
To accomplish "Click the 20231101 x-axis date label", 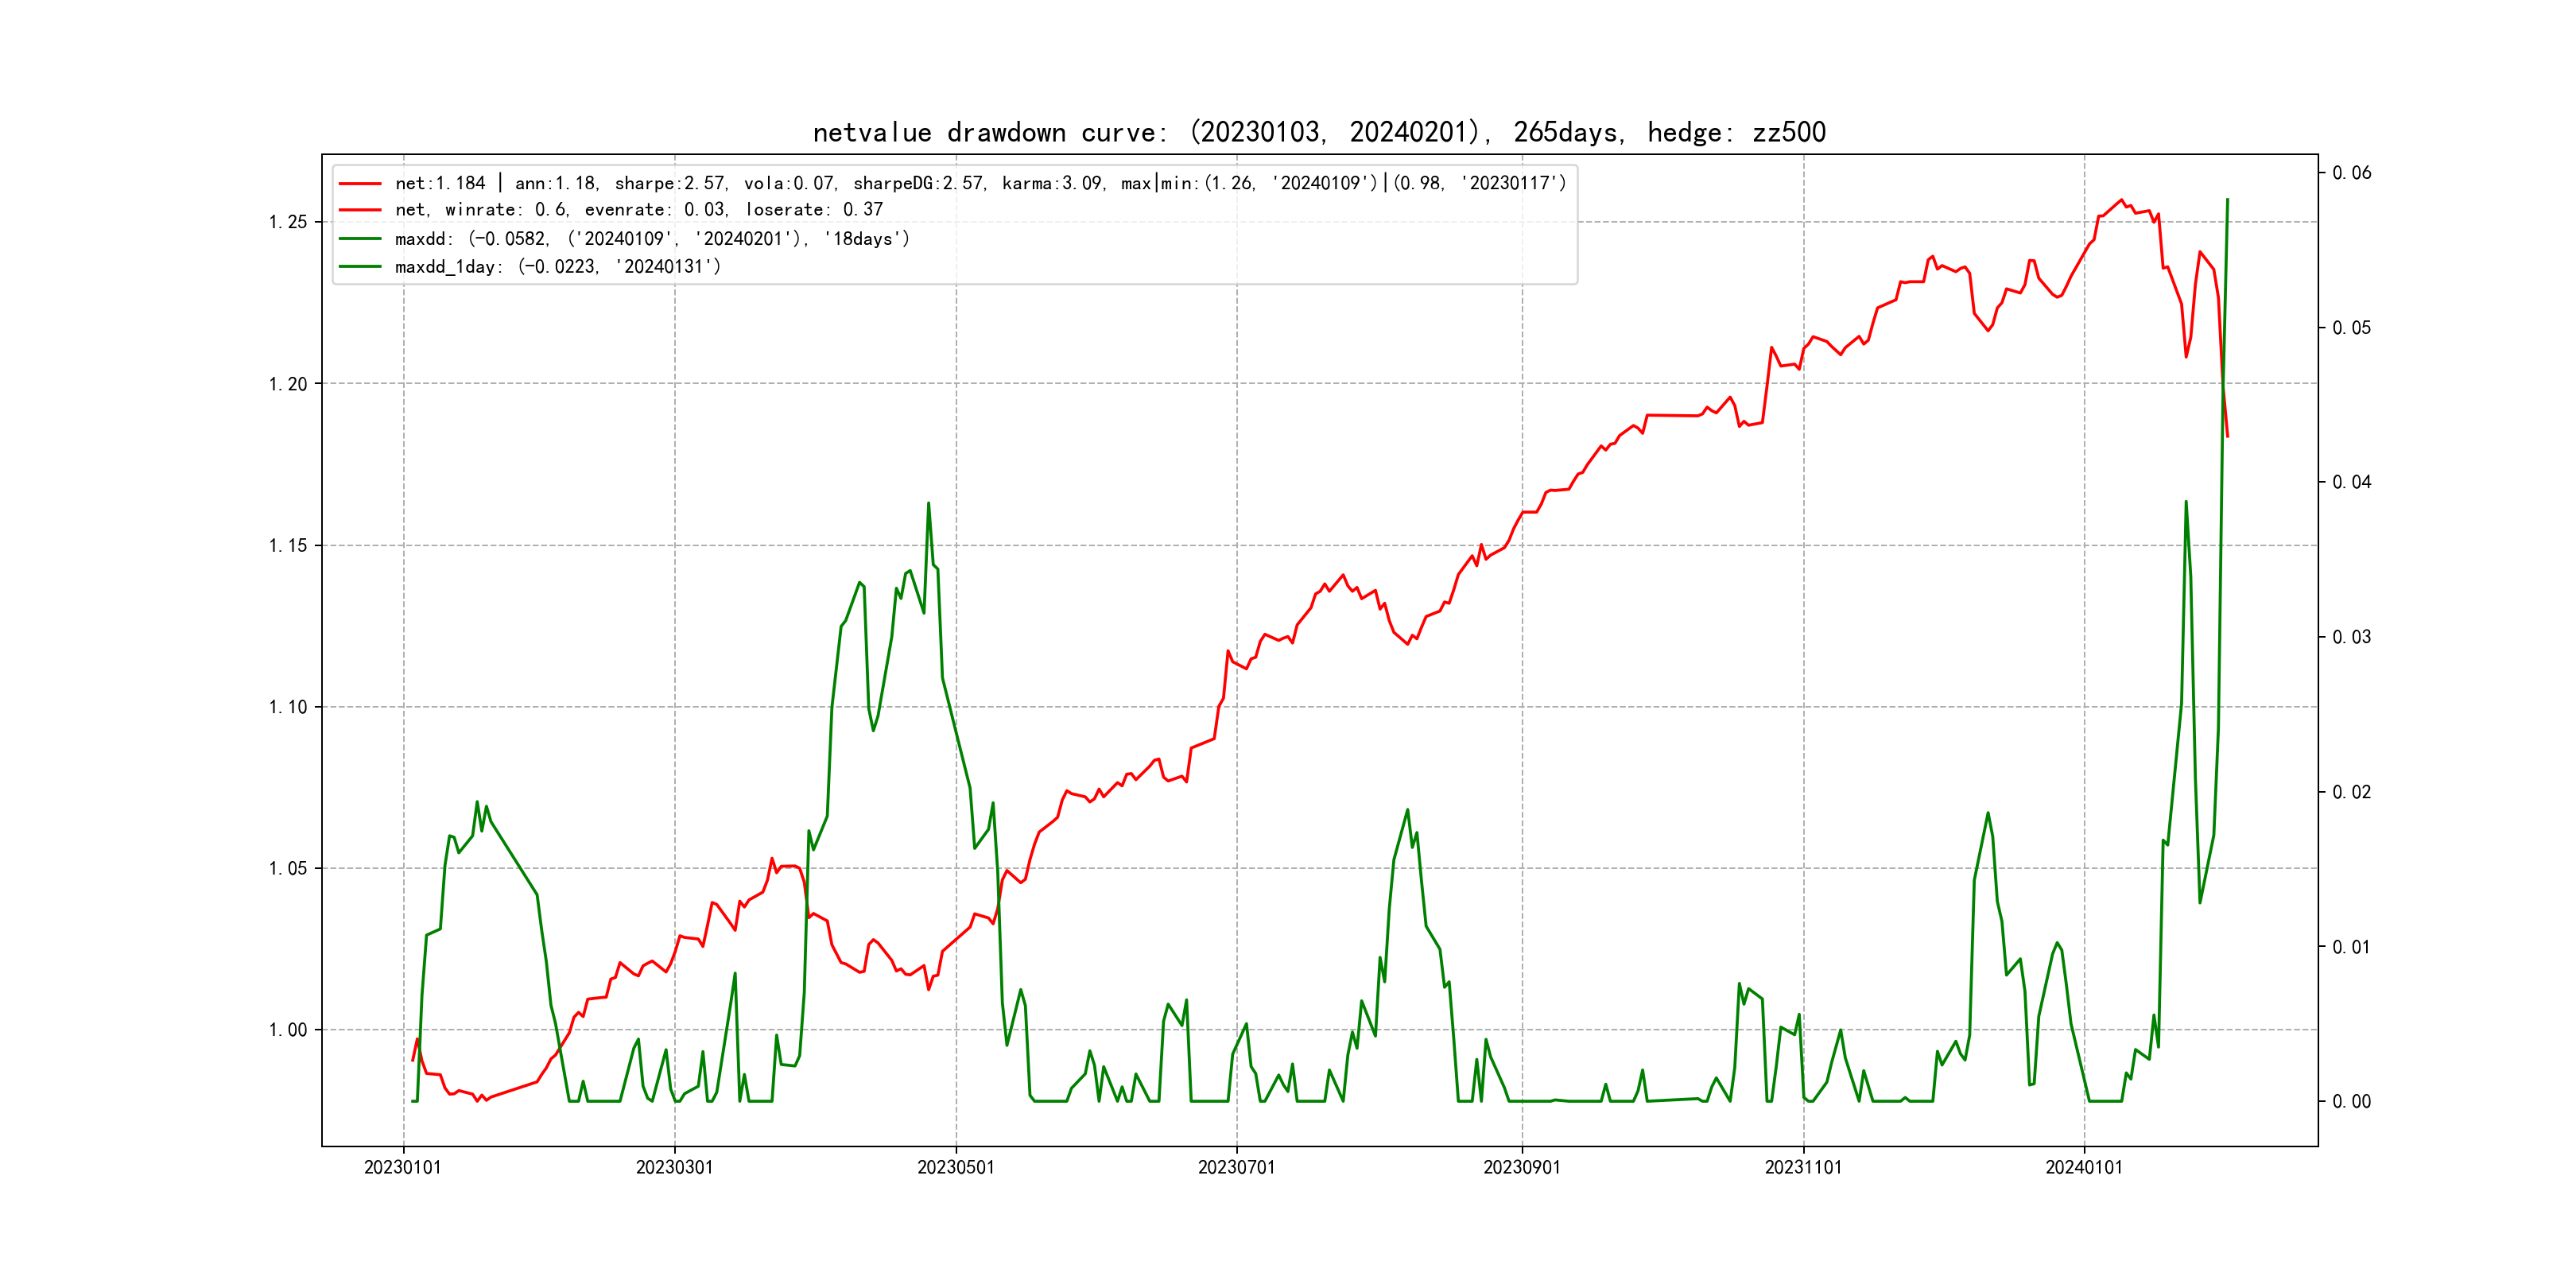I will click(x=1803, y=1168).
